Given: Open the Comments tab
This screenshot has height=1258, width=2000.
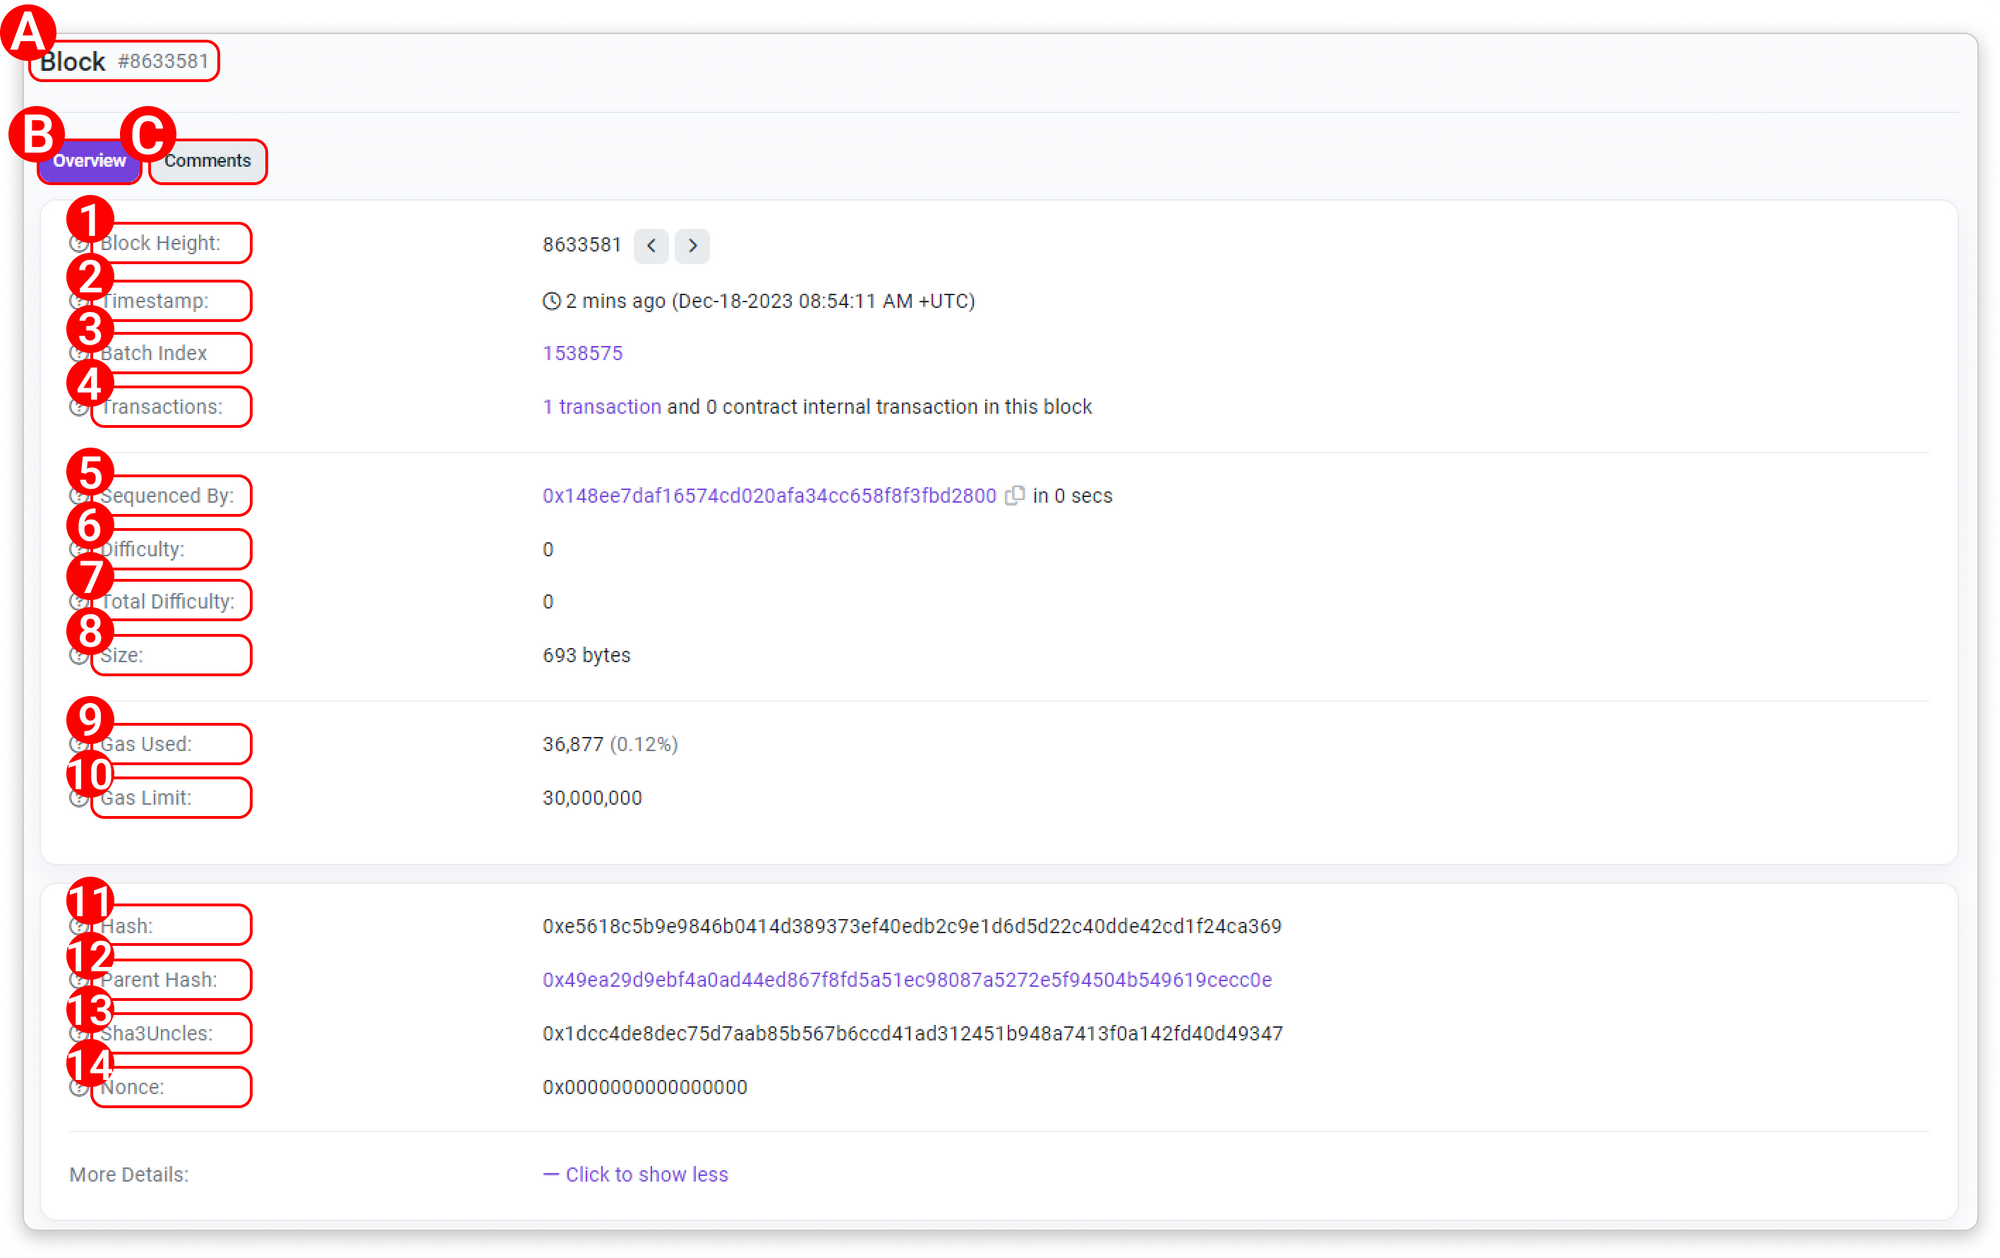Looking at the screenshot, I should (208, 161).
